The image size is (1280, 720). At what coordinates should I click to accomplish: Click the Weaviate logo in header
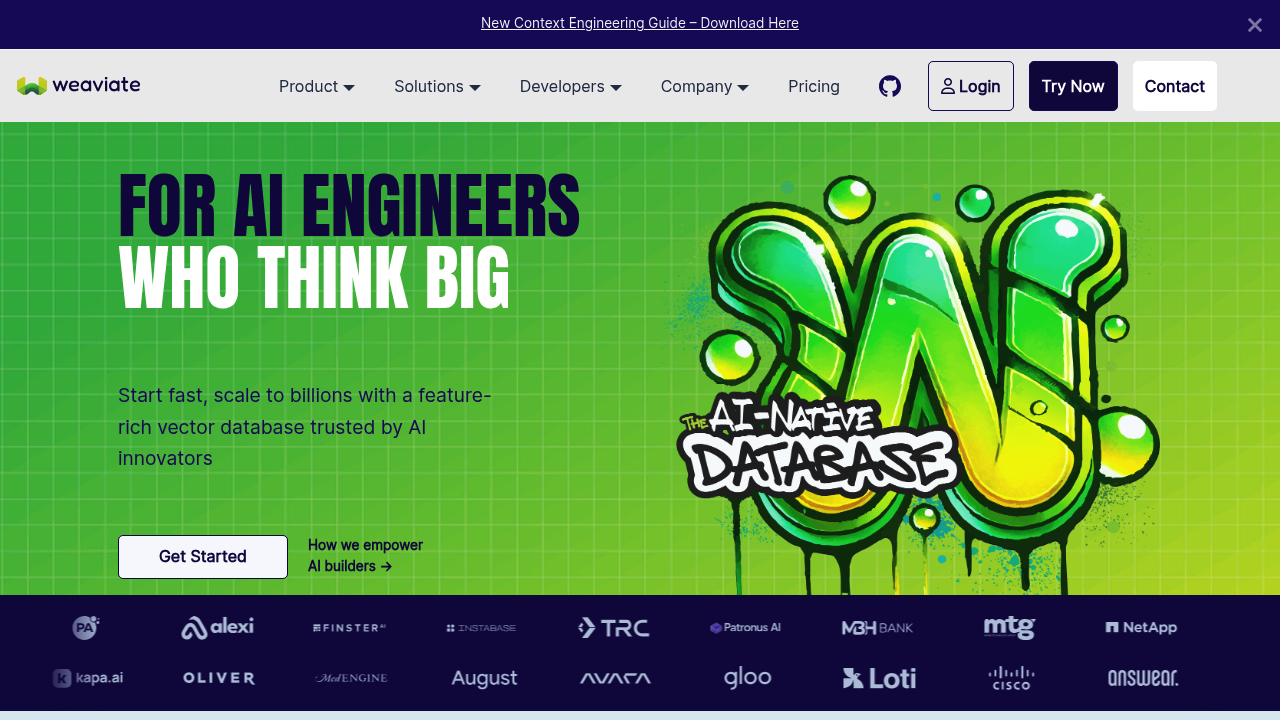tap(79, 86)
